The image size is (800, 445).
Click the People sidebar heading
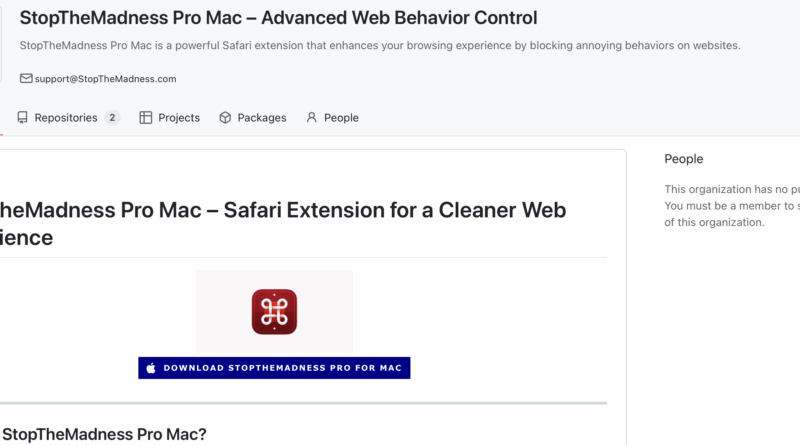[684, 159]
